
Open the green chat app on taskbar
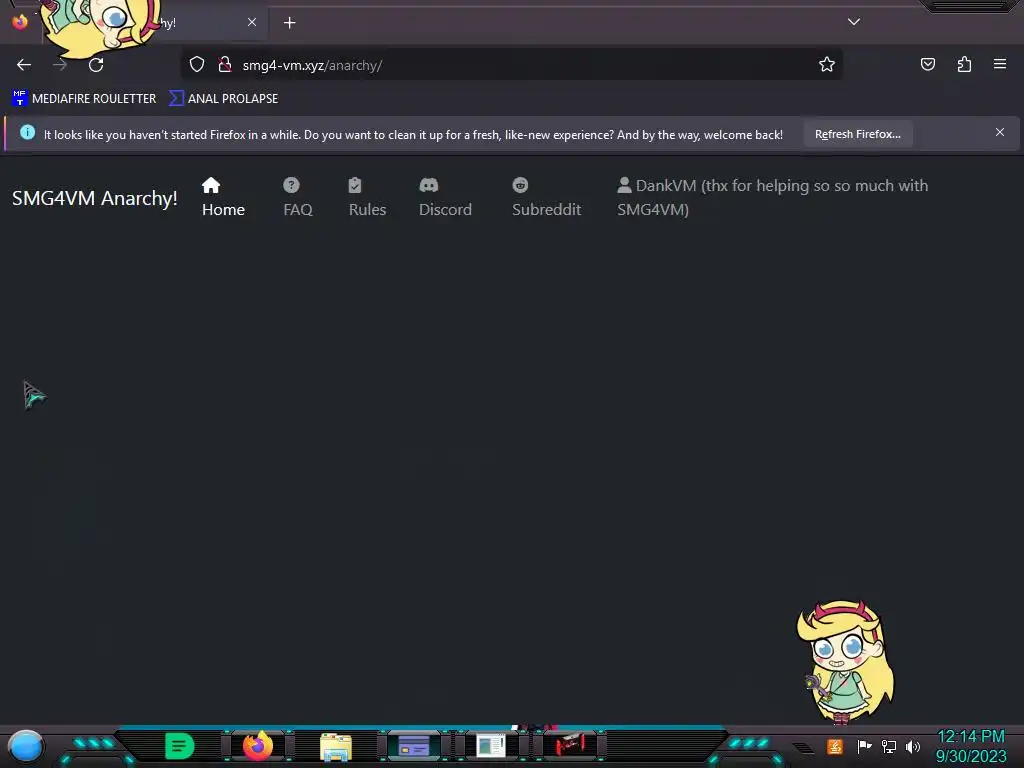[180, 746]
